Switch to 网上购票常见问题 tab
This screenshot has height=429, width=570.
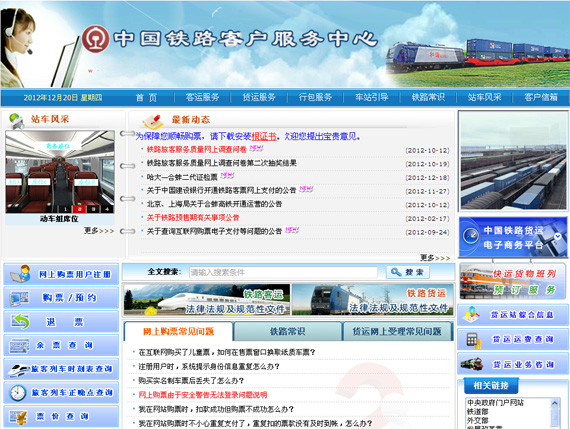point(178,331)
